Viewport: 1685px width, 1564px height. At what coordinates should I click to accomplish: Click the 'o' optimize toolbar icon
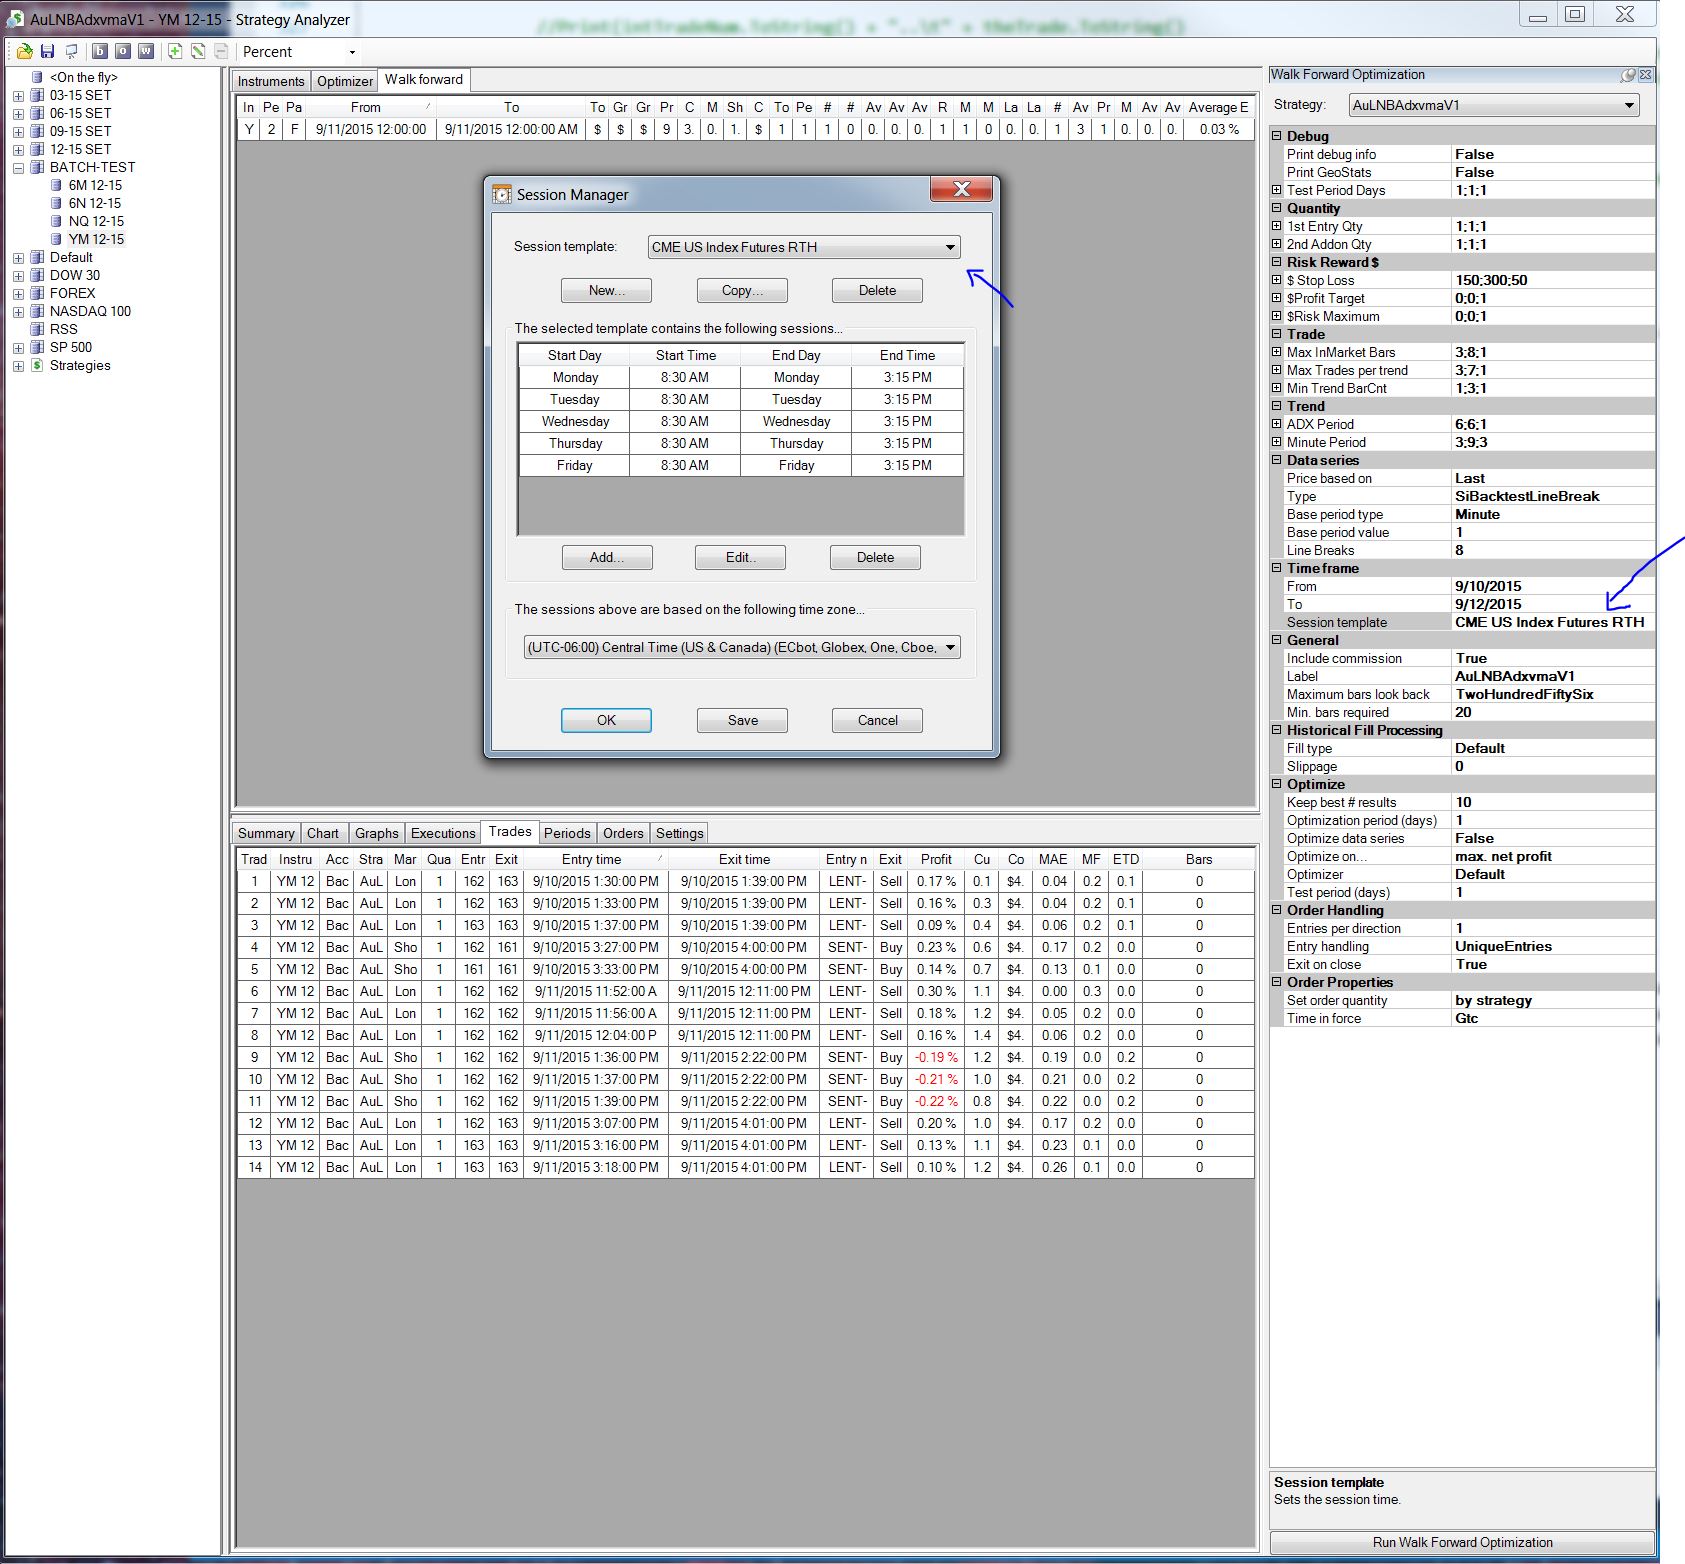tap(123, 51)
